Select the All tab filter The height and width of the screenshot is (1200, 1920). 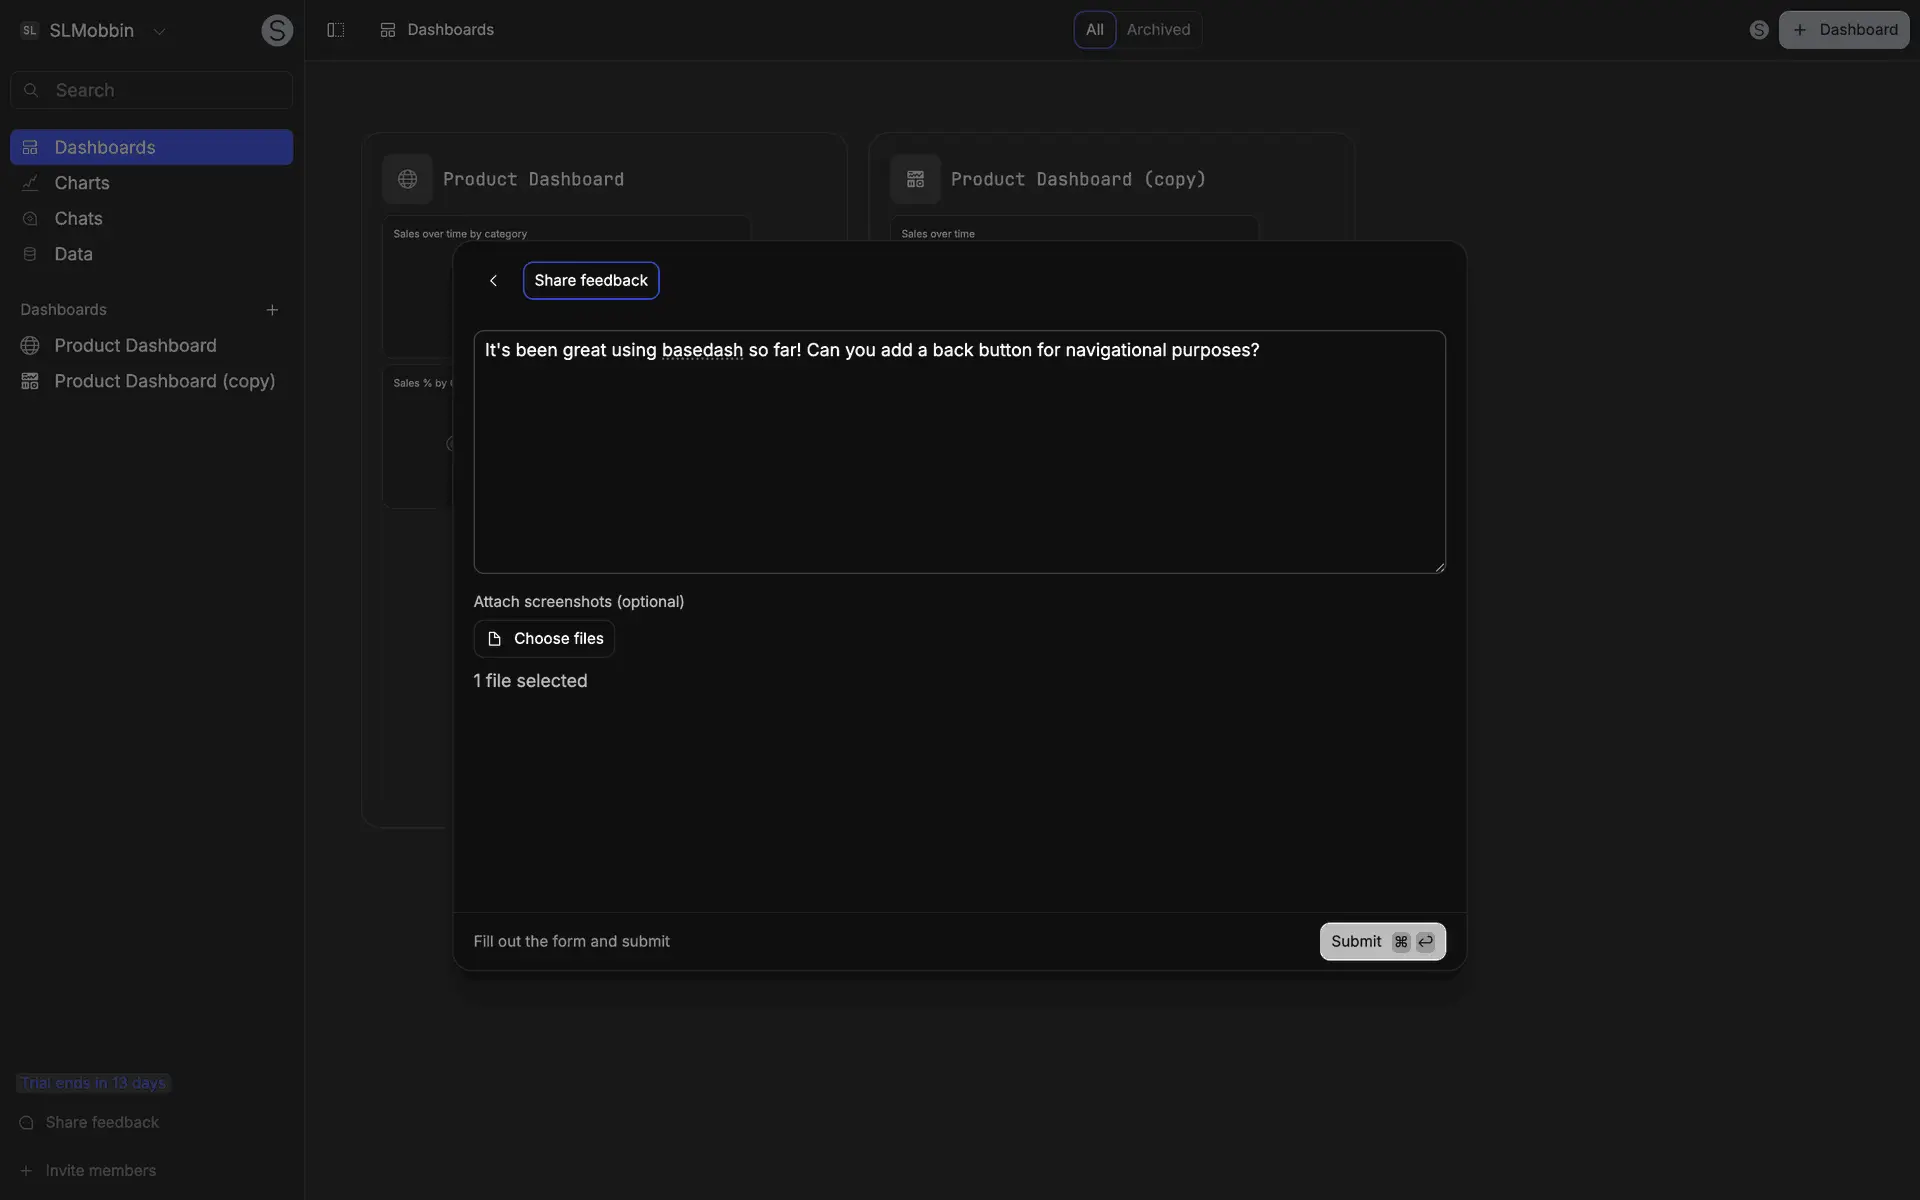[x=1094, y=30]
